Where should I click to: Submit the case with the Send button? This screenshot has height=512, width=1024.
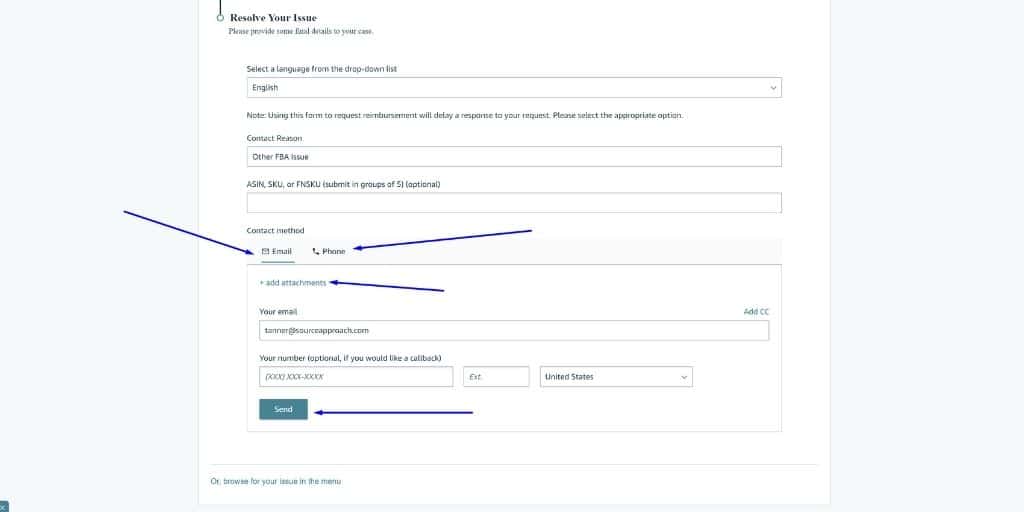(x=283, y=409)
